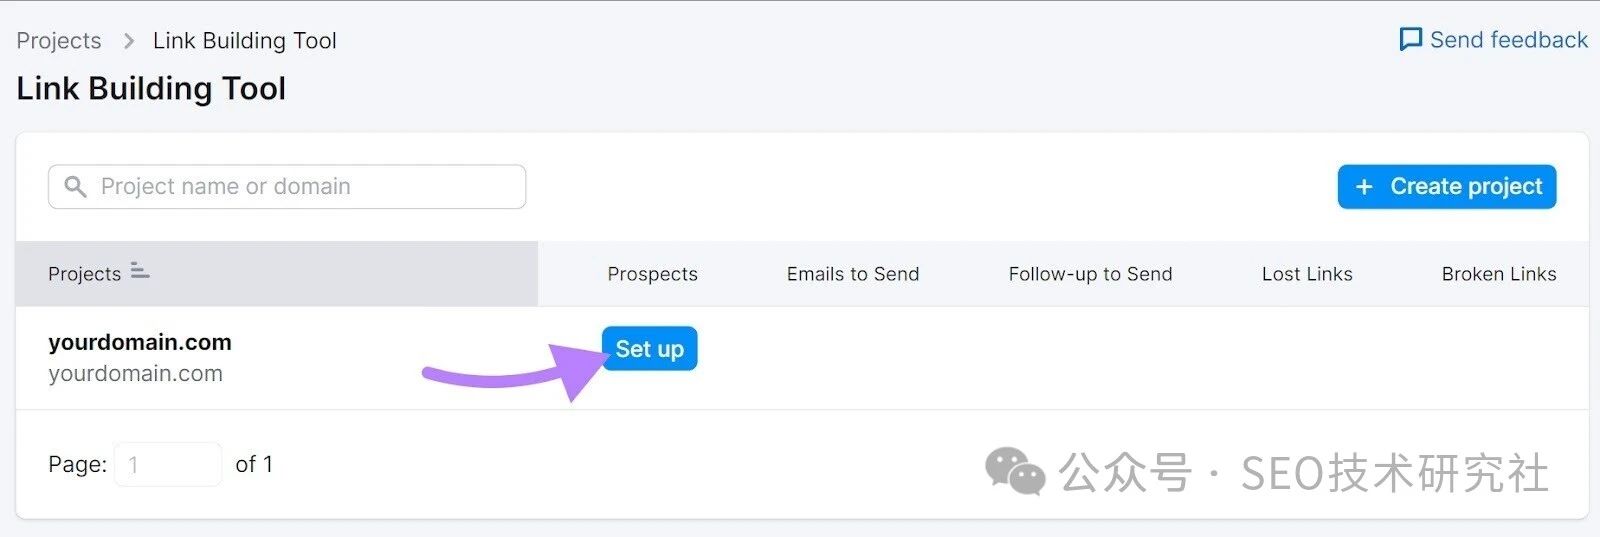
Task: Select the Prospects column header
Action: click(x=653, y=274)
